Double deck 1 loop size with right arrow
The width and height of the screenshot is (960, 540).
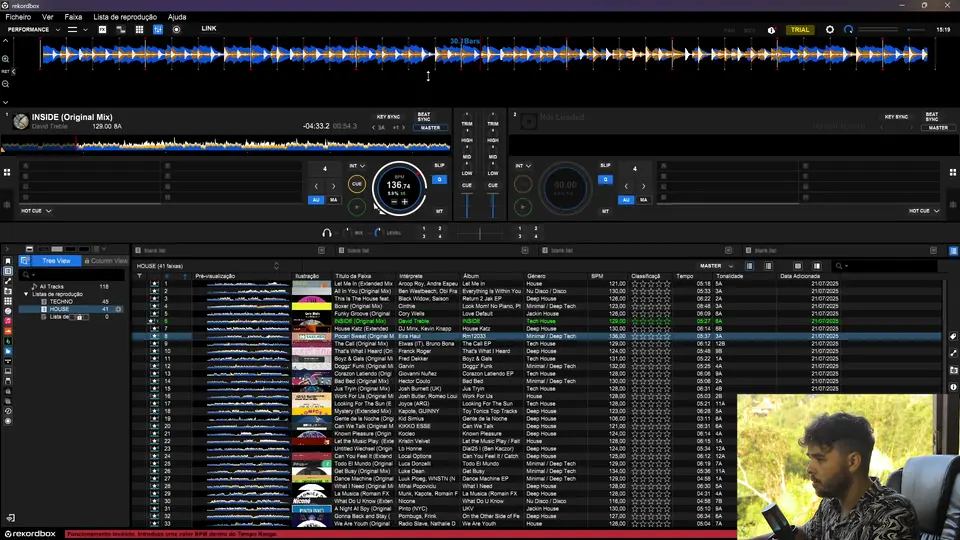coord(334,186)
